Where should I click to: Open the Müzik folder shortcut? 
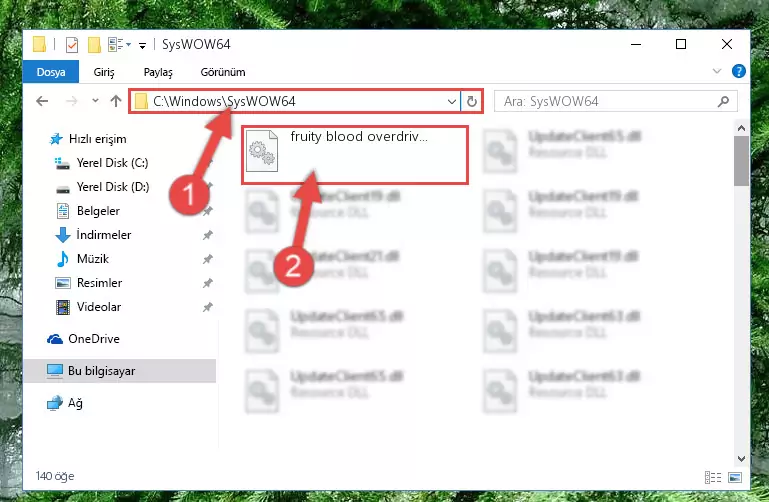click(x=93, y=259)
